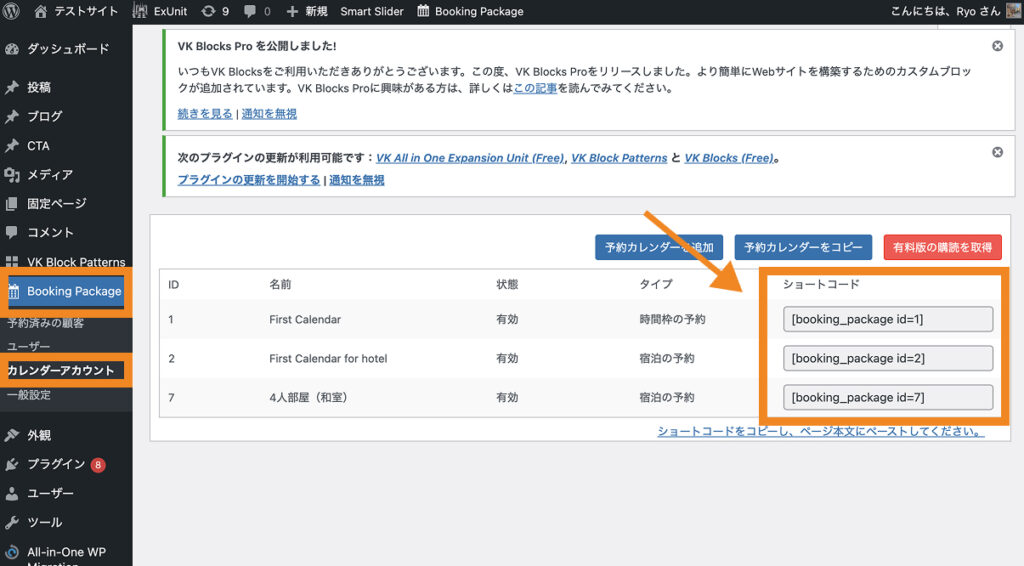Click the 予約カレンダーをコピー button
The height and width of the screenshot is (566, 1024).
803,247
